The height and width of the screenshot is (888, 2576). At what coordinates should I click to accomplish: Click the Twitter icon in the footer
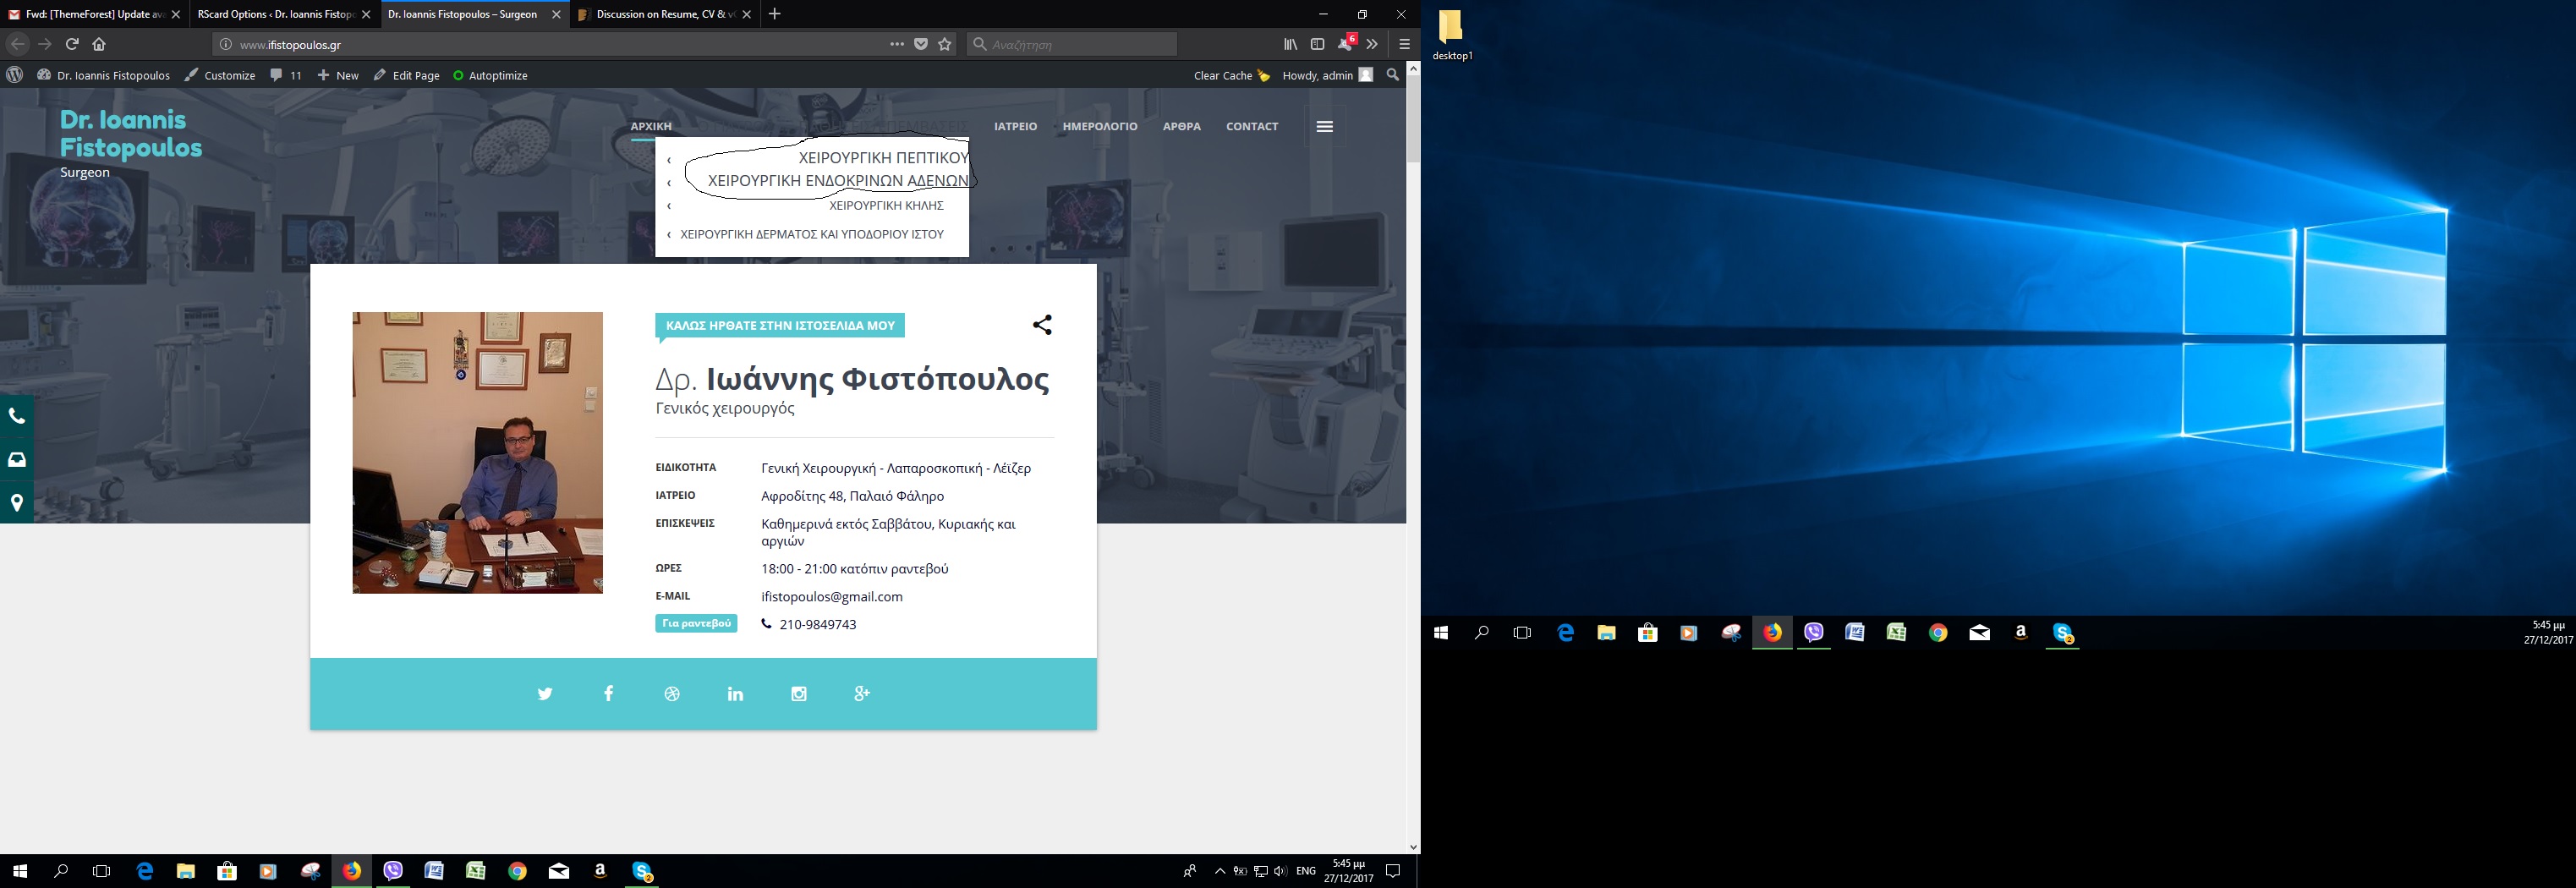point(545,694)
